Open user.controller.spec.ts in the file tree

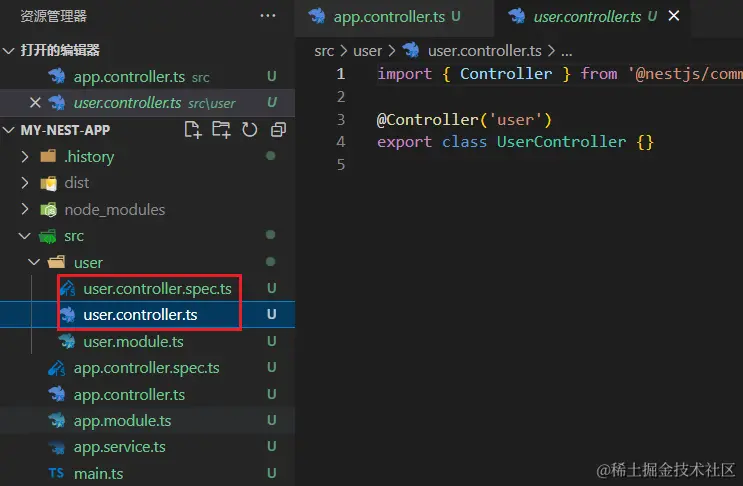pos(147,288)
